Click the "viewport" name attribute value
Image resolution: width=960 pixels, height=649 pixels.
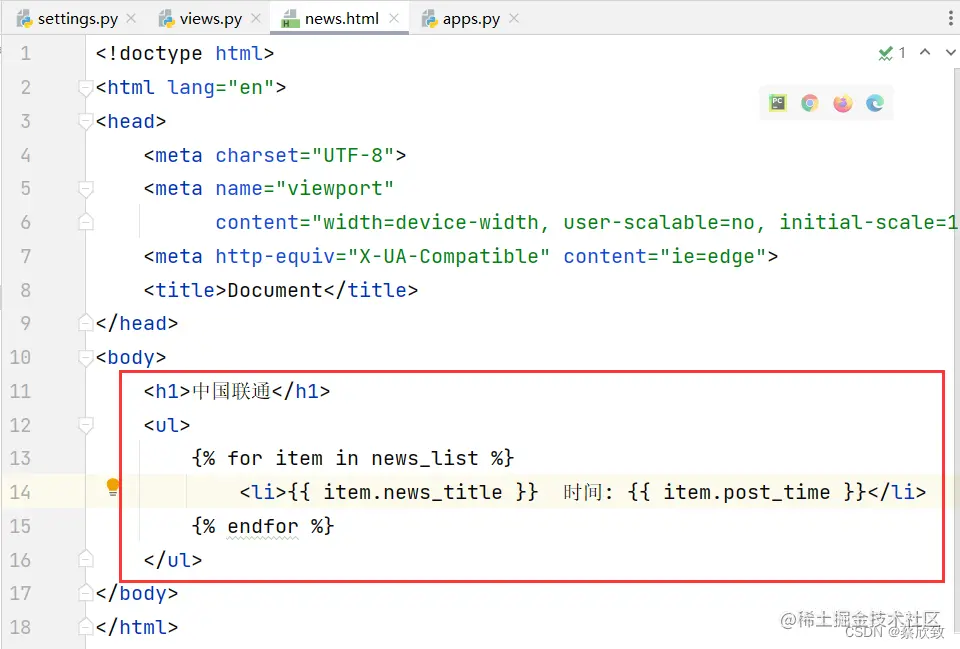pos(335,189)
